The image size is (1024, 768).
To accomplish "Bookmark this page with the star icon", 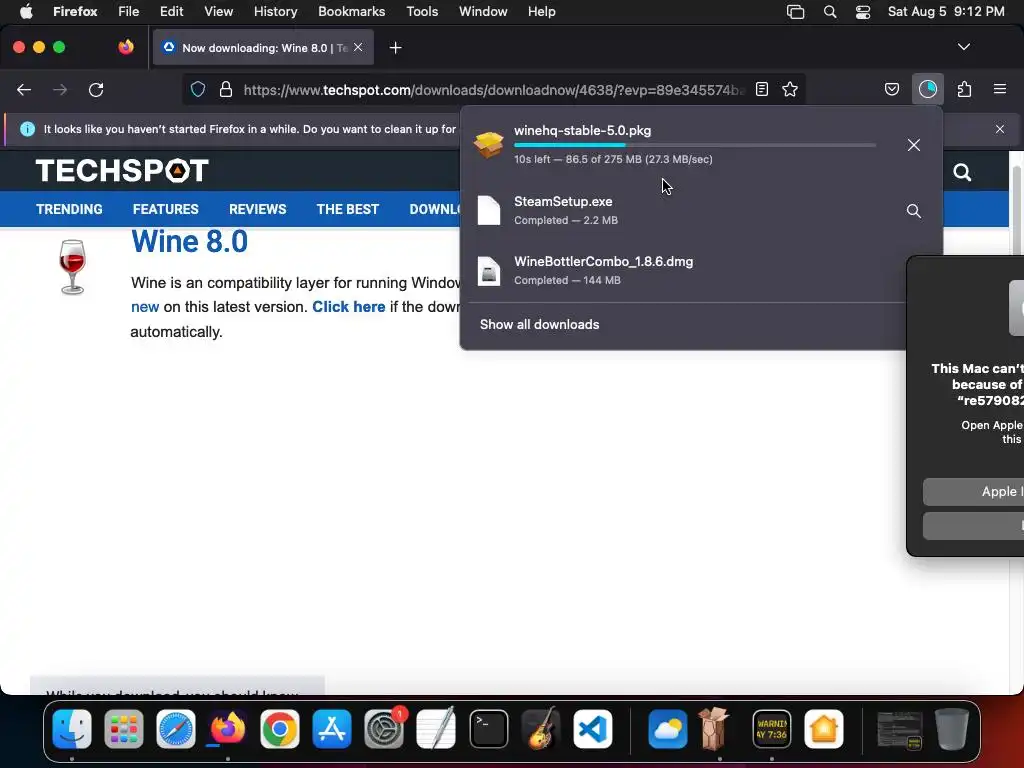I will pos(790,89).
